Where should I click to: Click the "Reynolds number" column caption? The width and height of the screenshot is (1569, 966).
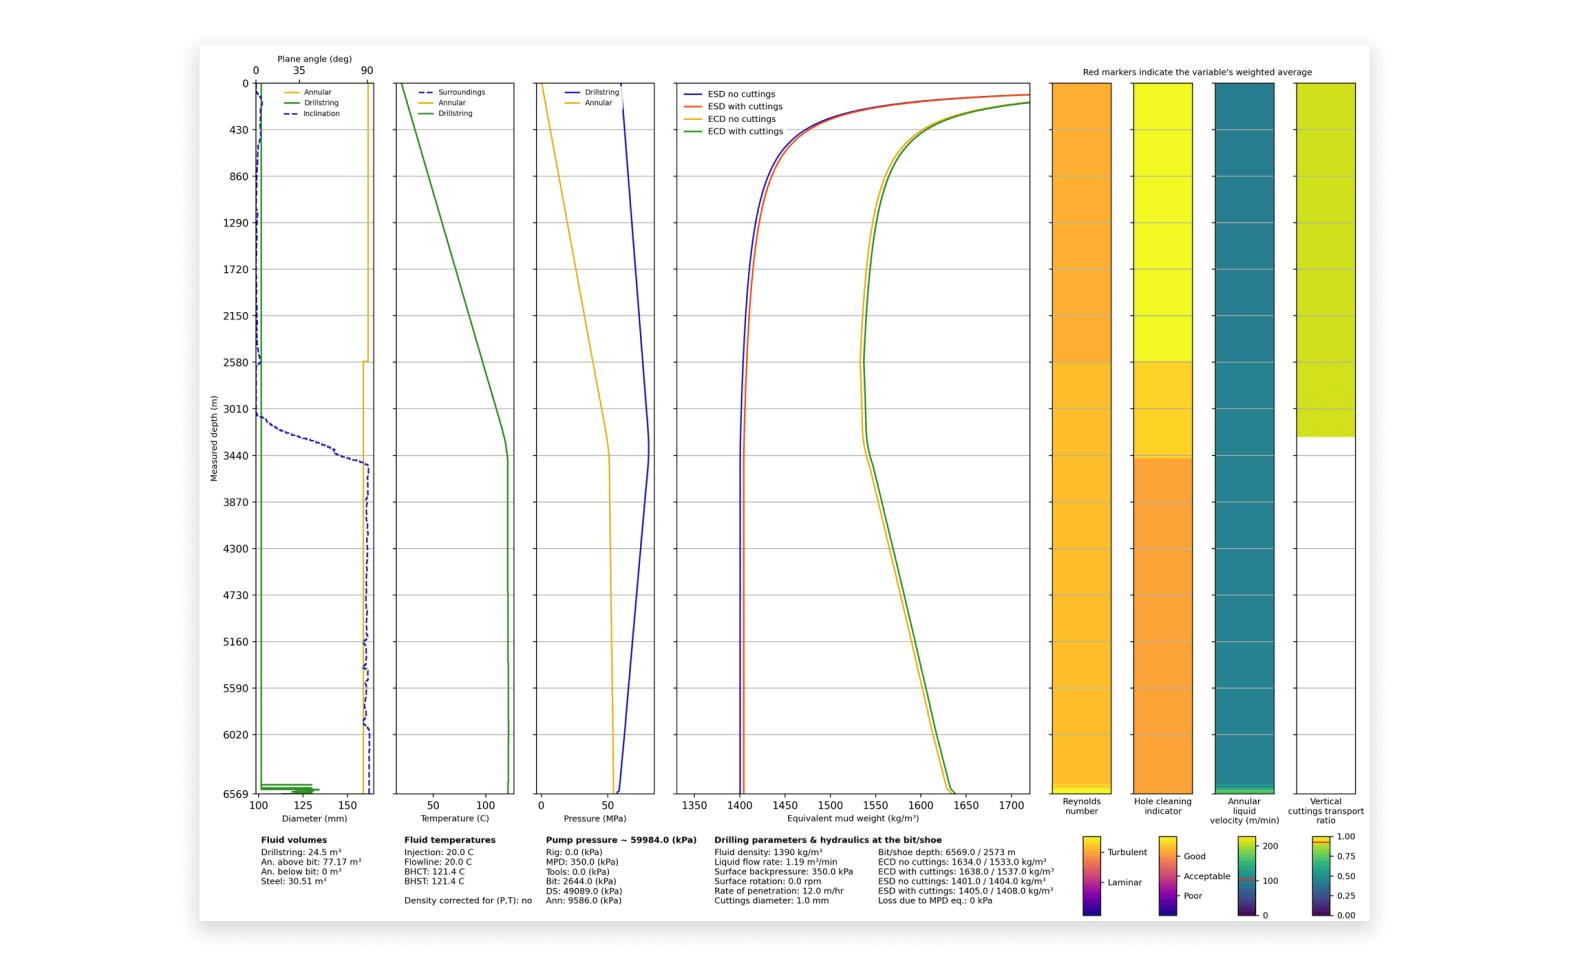point(1081,806)
